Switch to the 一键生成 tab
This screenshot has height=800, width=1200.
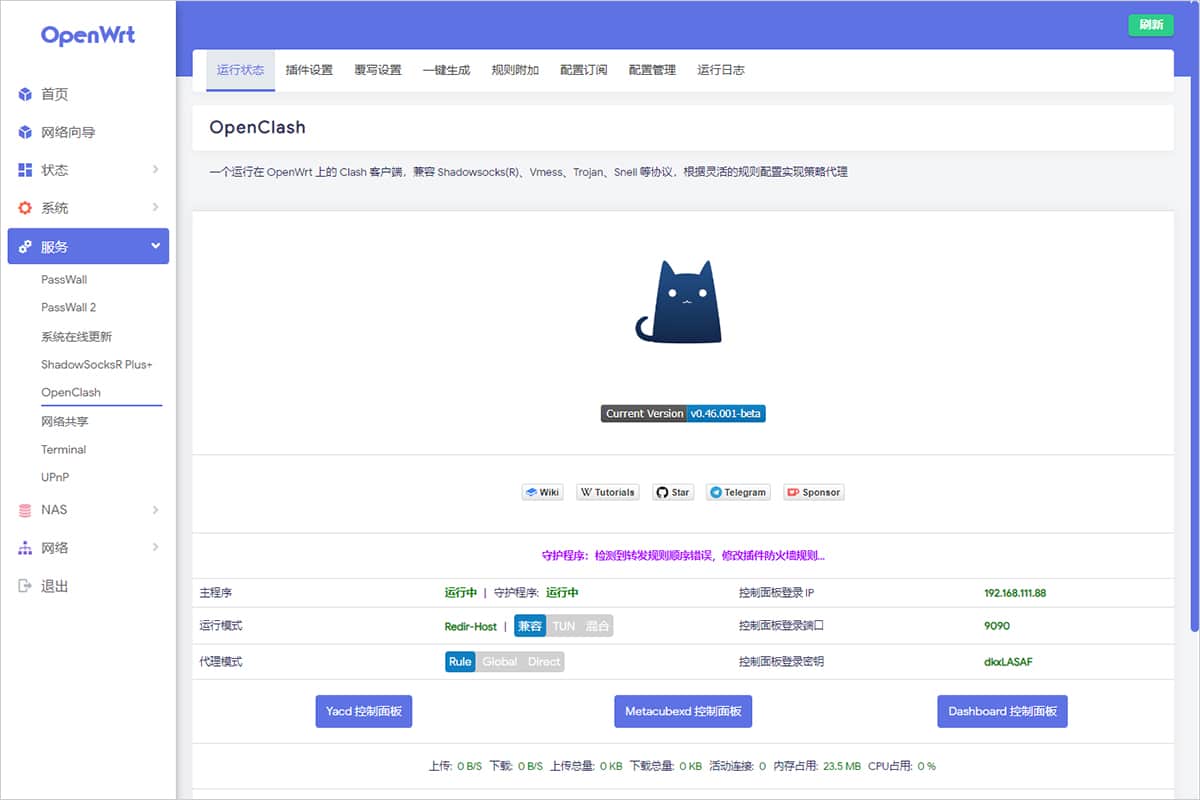point(446,70)
